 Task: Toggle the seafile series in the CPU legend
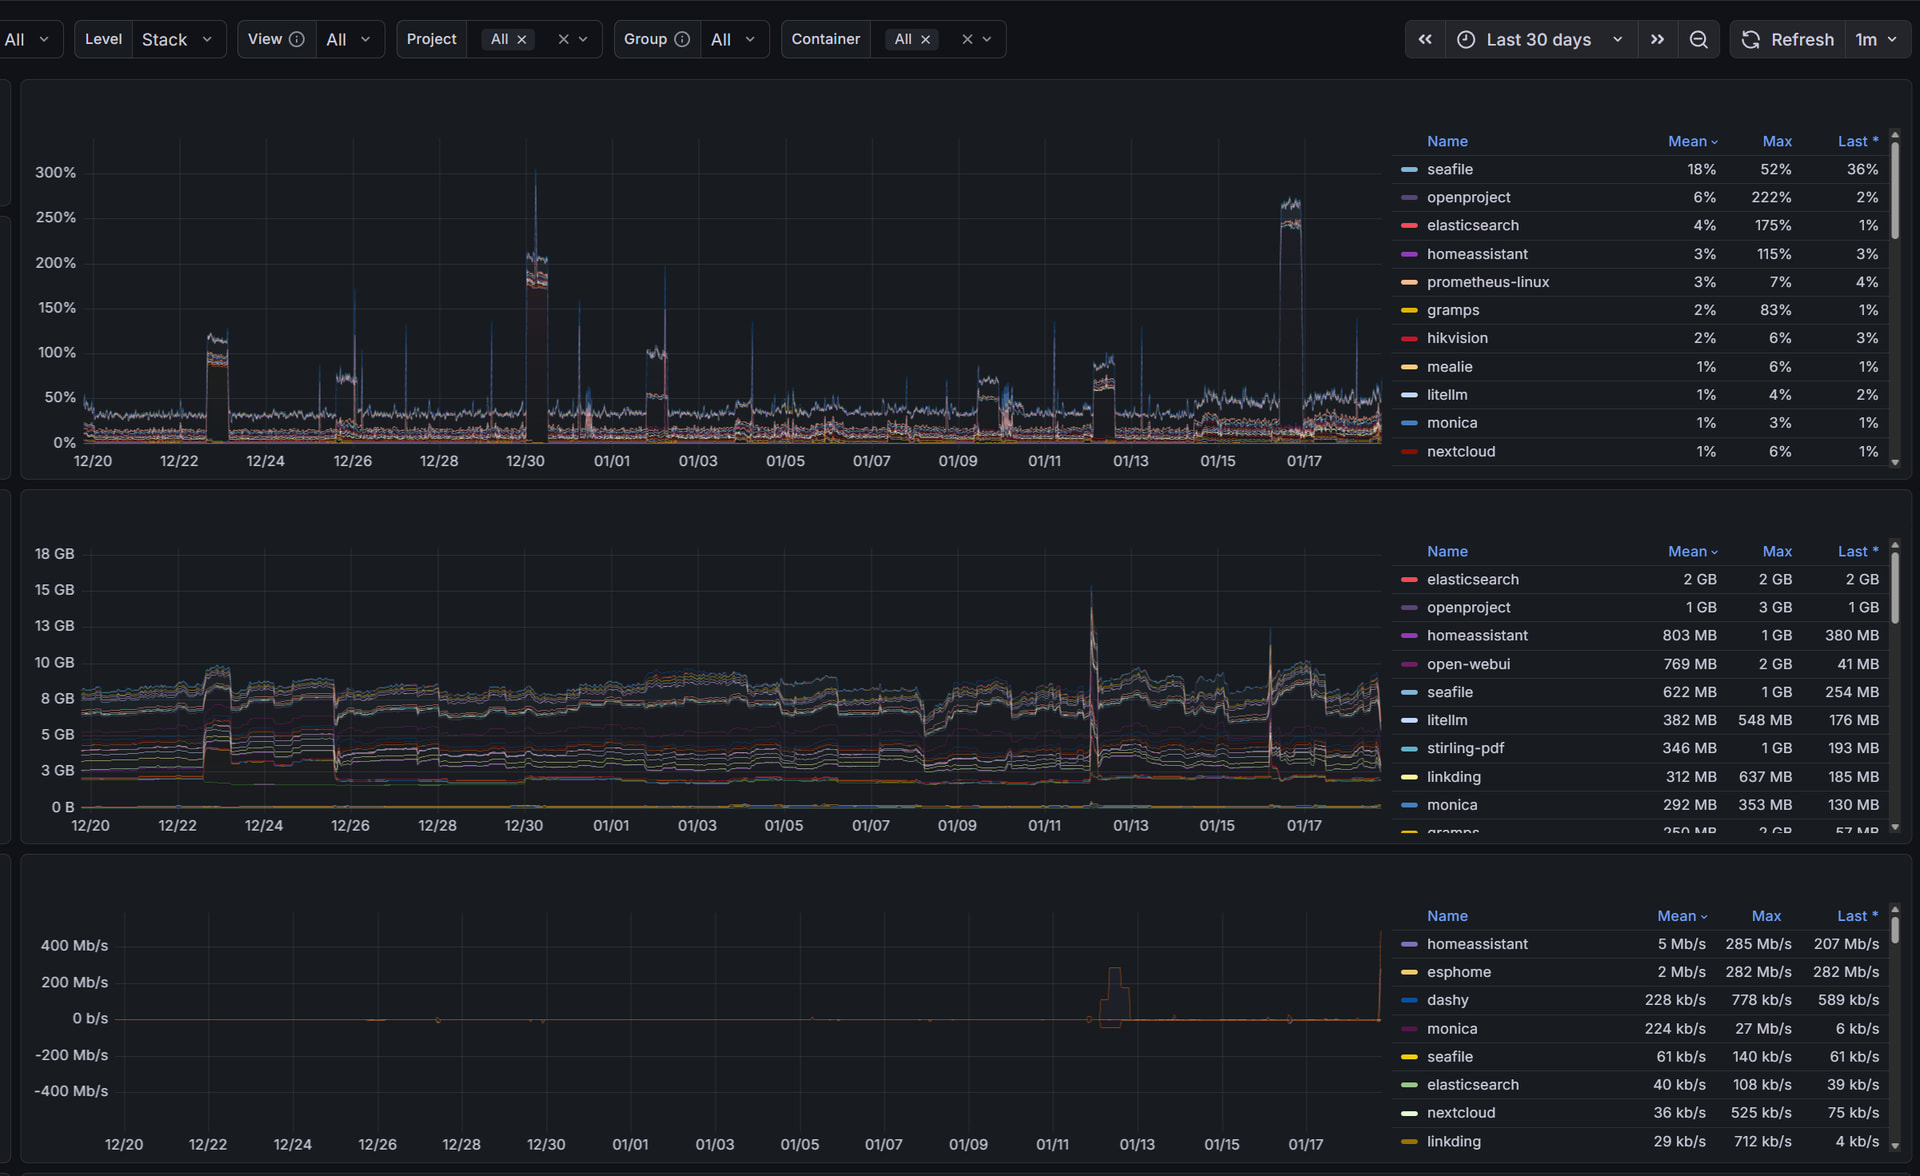pos(1450,169)
